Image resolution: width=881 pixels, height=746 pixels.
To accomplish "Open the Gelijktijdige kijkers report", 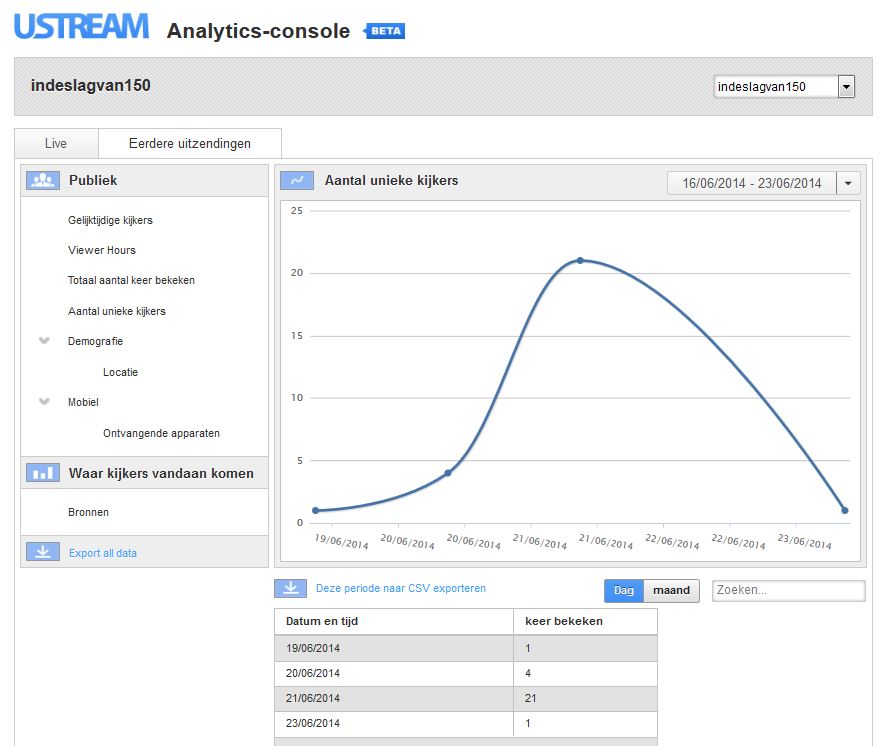I will [110, 220].
